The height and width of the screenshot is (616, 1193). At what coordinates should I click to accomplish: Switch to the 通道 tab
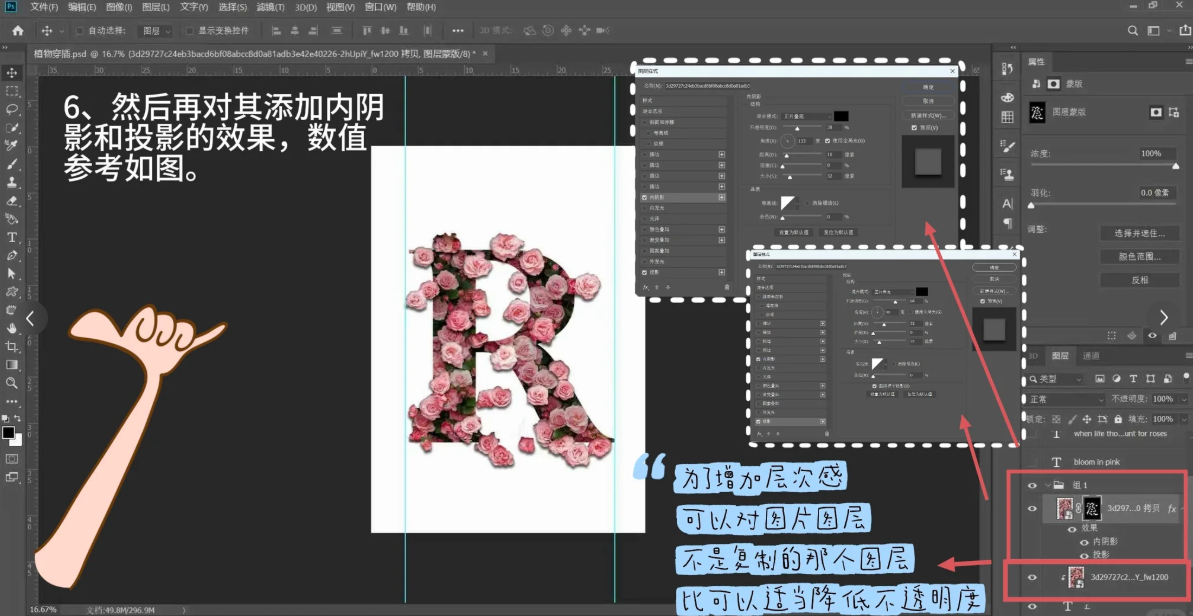[1091, 356]
